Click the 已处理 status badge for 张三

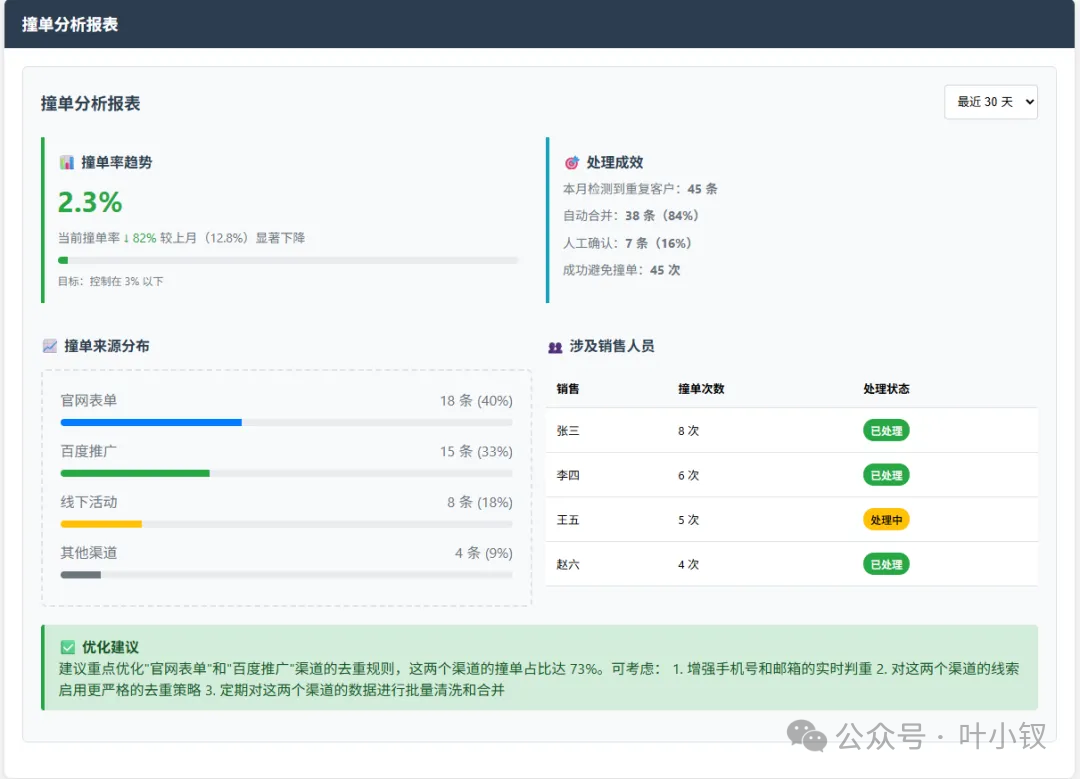(x=886, y=430)
